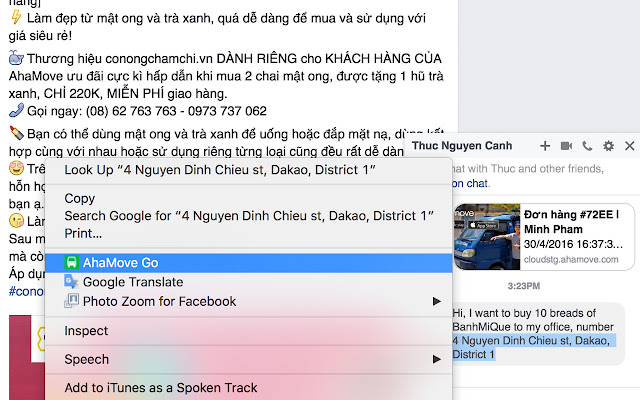Click the '30/4/2016 16:37:3...' date text
Image resolution: width=640 pixels, height=400 pixels.
point(573,244)
